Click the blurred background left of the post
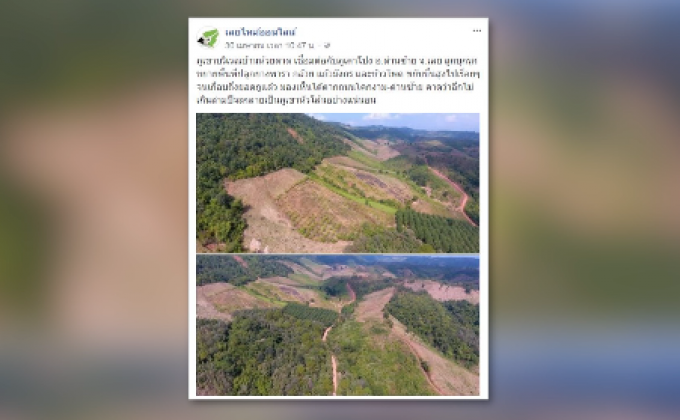Viewport: 680px width, 420px height. coord(94,210)
